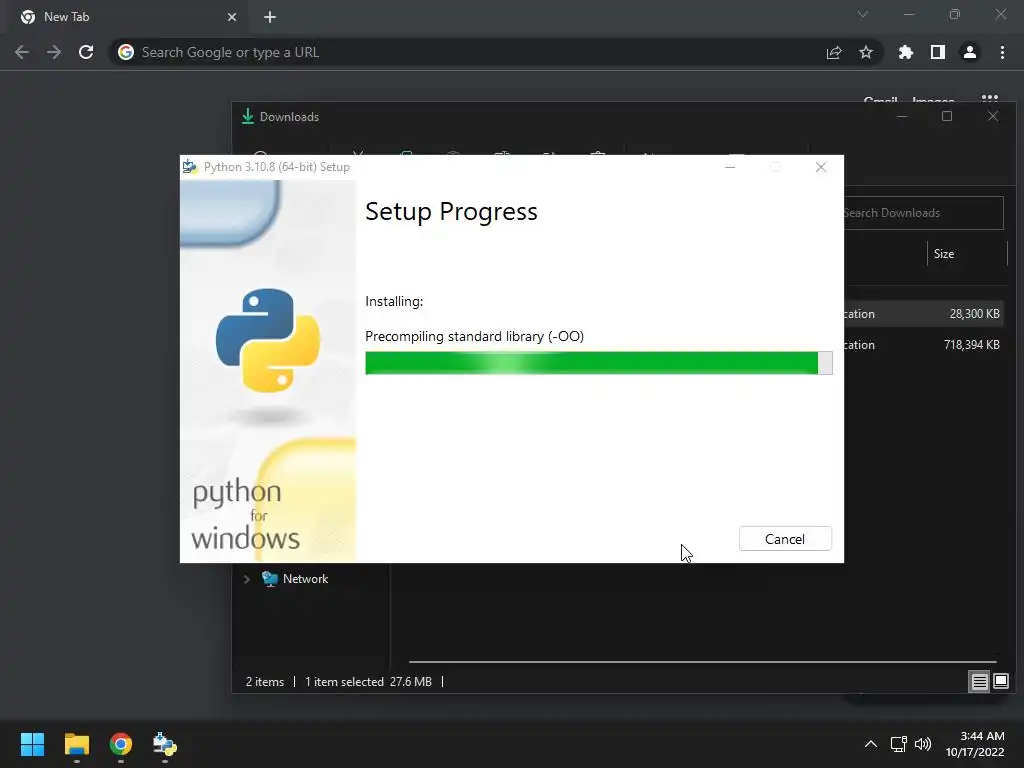1024x768 pixels.
Task: Click the Downloads window title icon
Action: [x=248, y=116]
